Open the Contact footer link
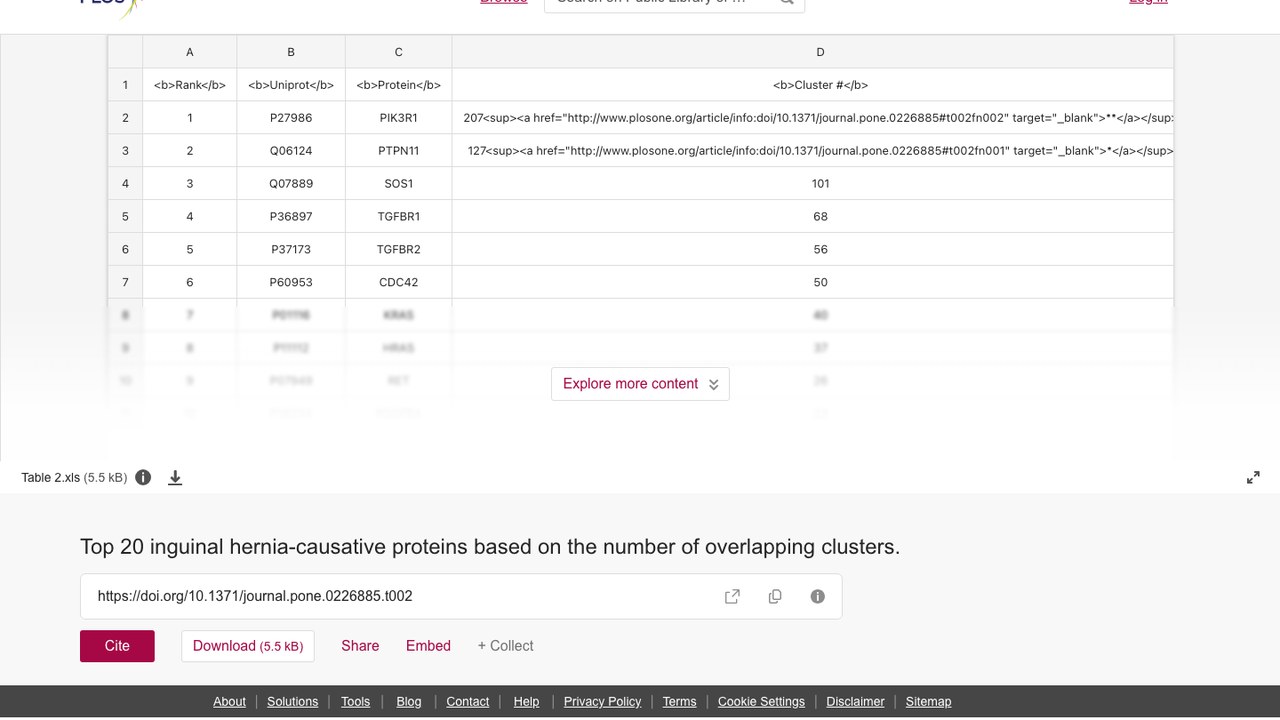 467,702
